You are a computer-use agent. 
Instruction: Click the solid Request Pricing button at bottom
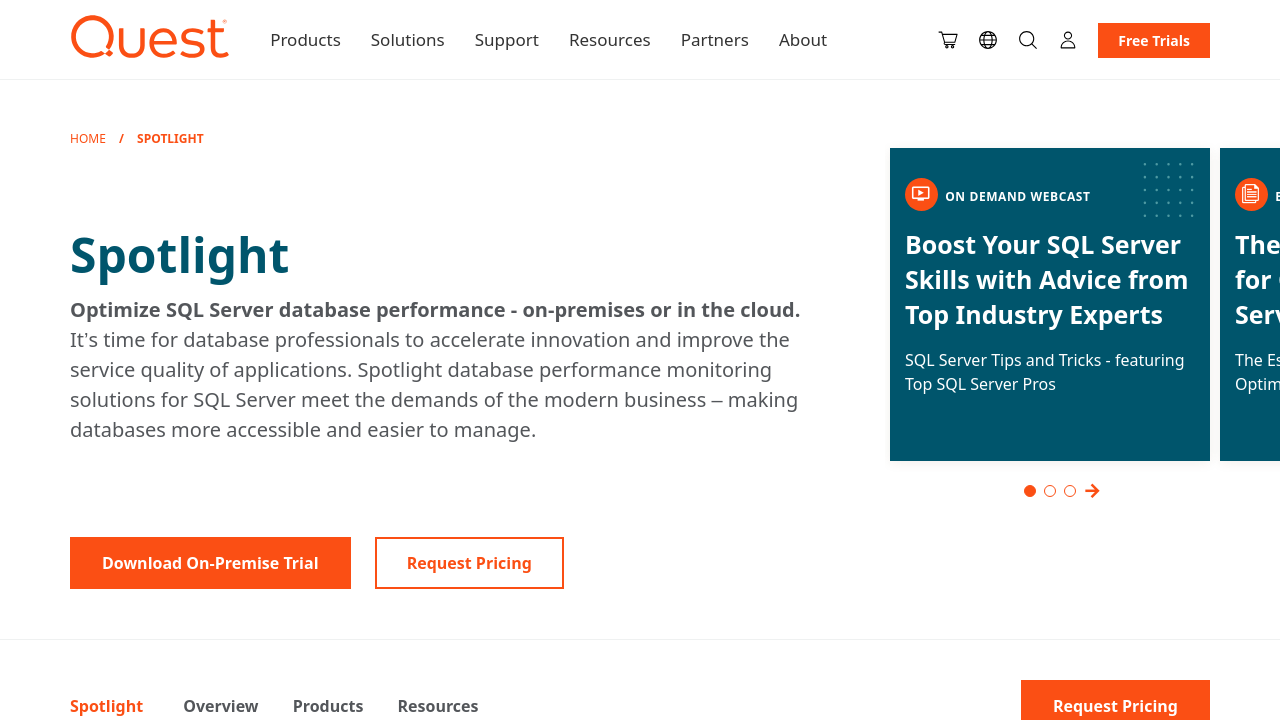1115,700
